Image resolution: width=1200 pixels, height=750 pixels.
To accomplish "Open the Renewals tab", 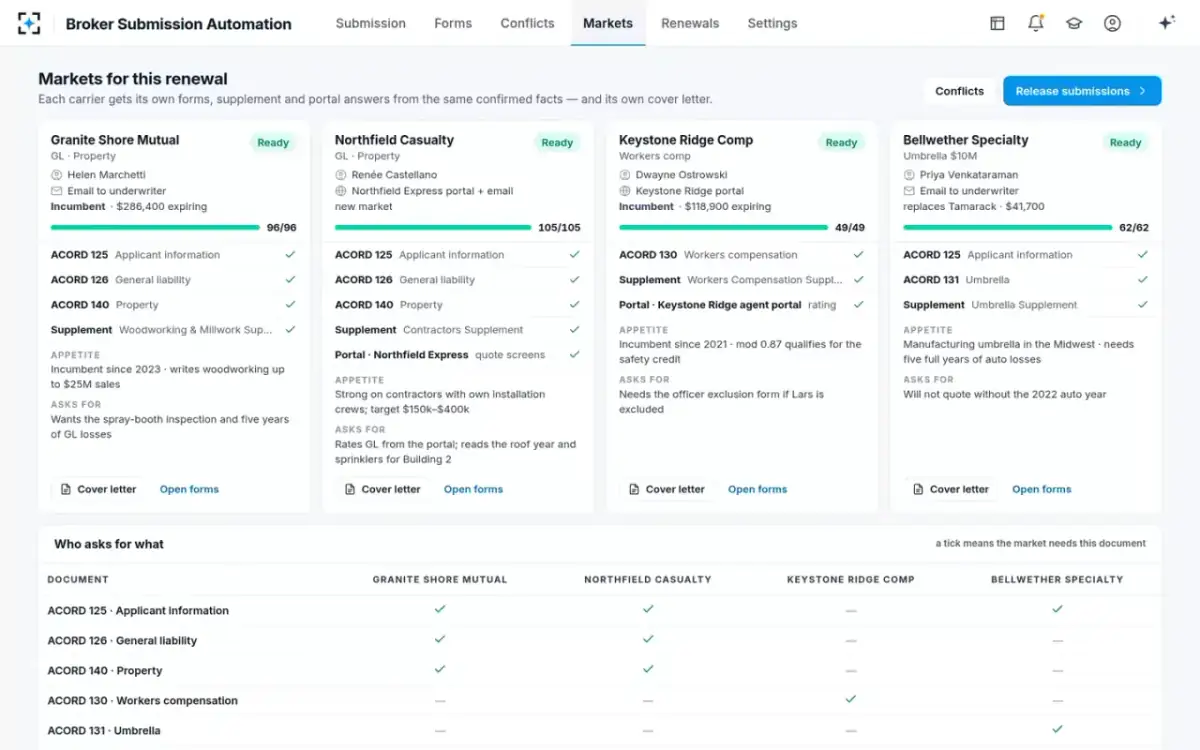I will point(690,23).
